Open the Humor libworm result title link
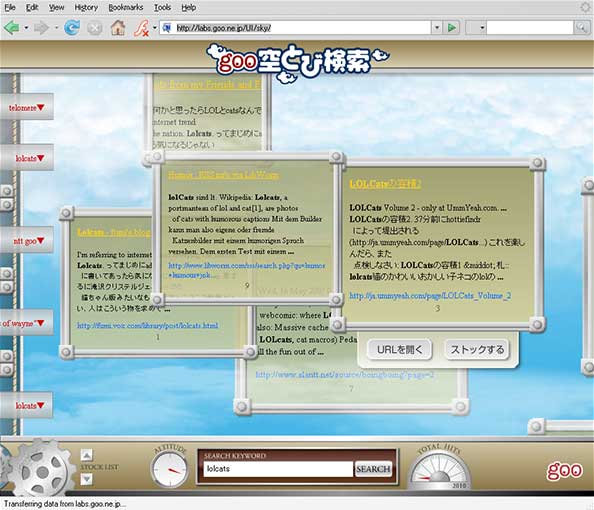The height and width of the screenshot is (510, 594). point(224,175)
